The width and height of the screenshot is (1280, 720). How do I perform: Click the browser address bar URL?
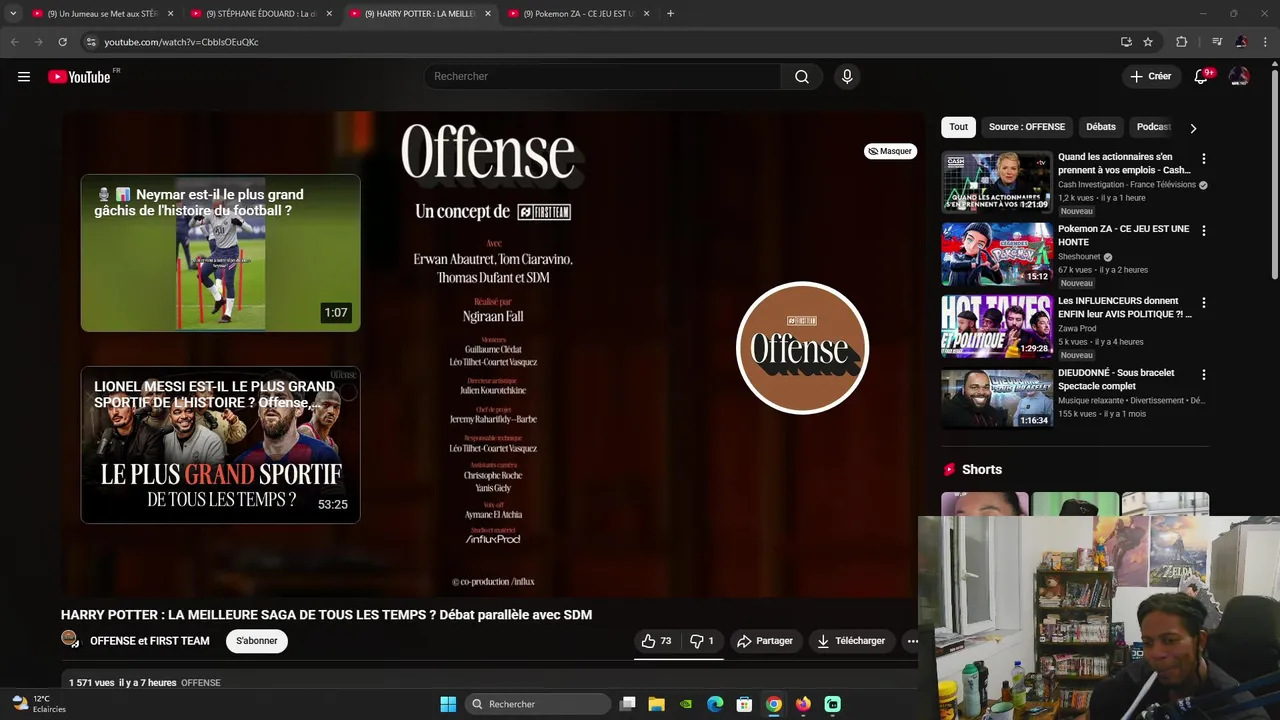coord(181,42)
